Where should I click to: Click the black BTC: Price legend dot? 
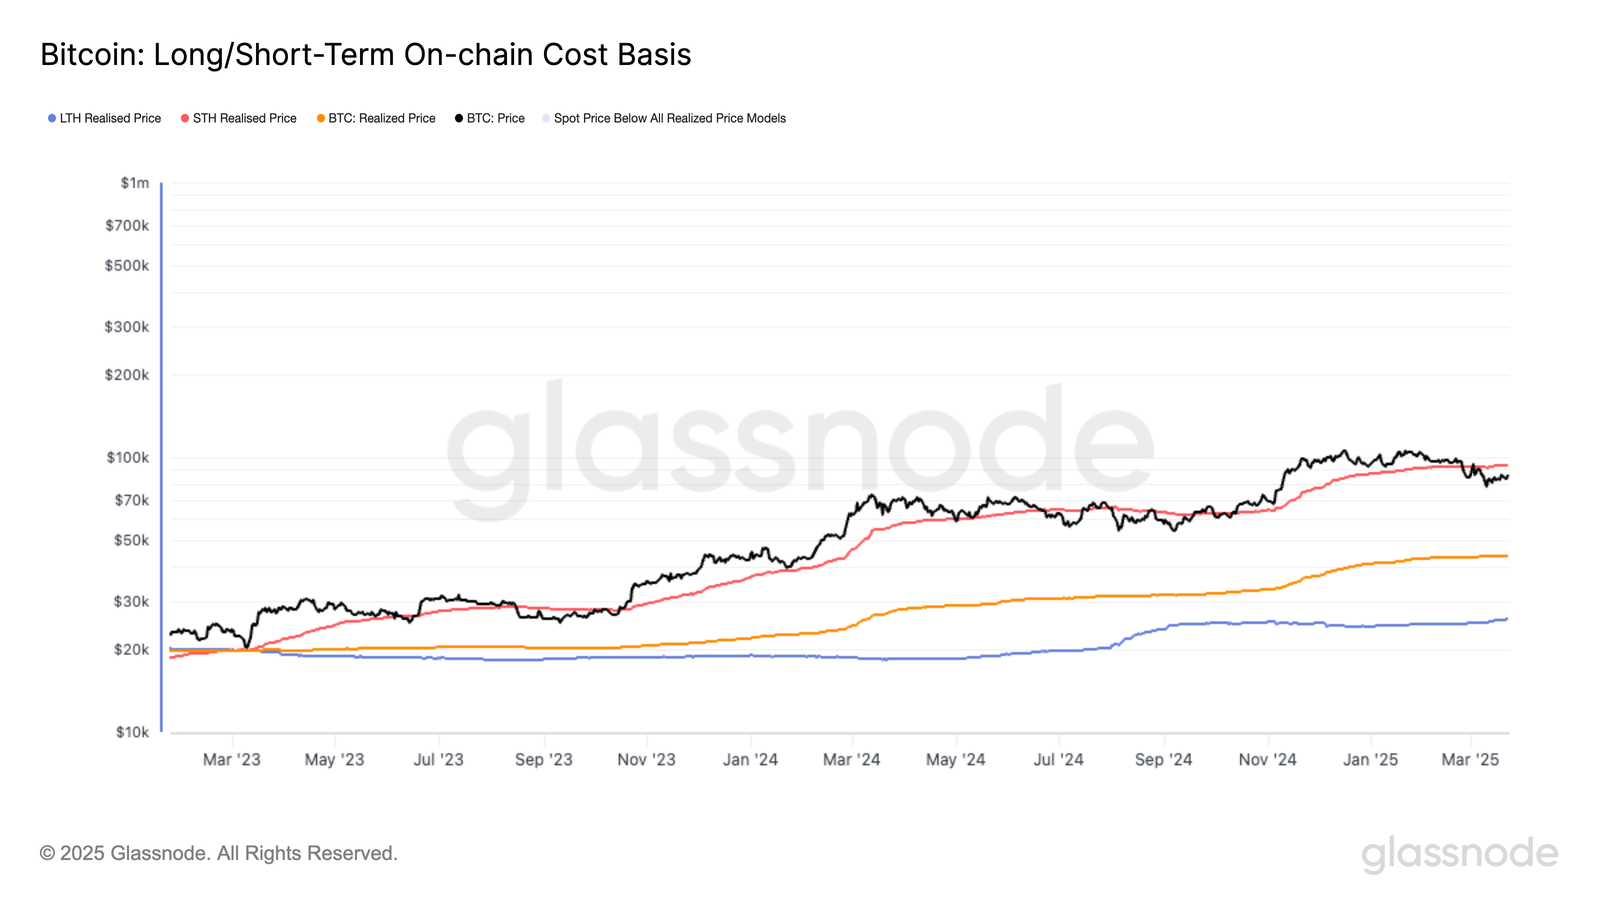pos(459,118)
